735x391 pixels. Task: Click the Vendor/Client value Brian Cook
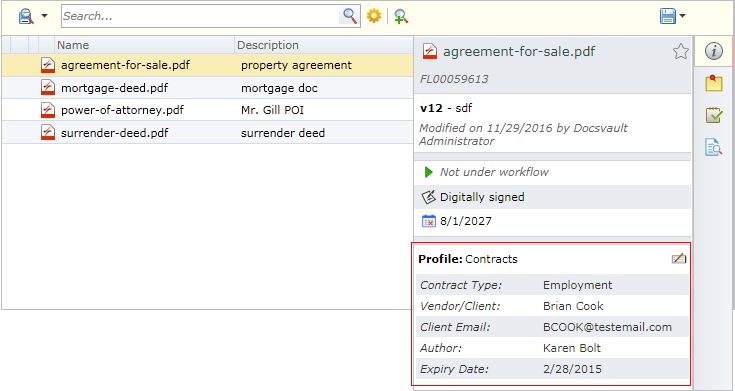573,306
